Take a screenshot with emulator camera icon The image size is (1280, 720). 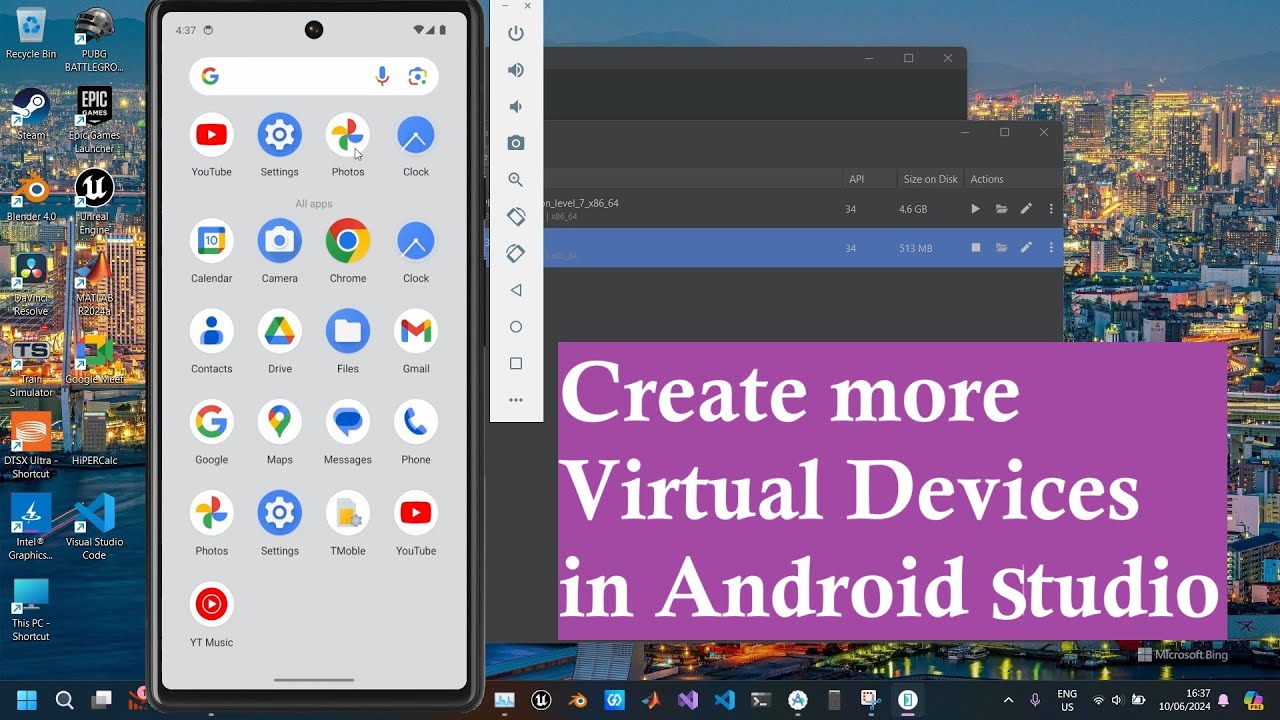(x=516, y=143)
